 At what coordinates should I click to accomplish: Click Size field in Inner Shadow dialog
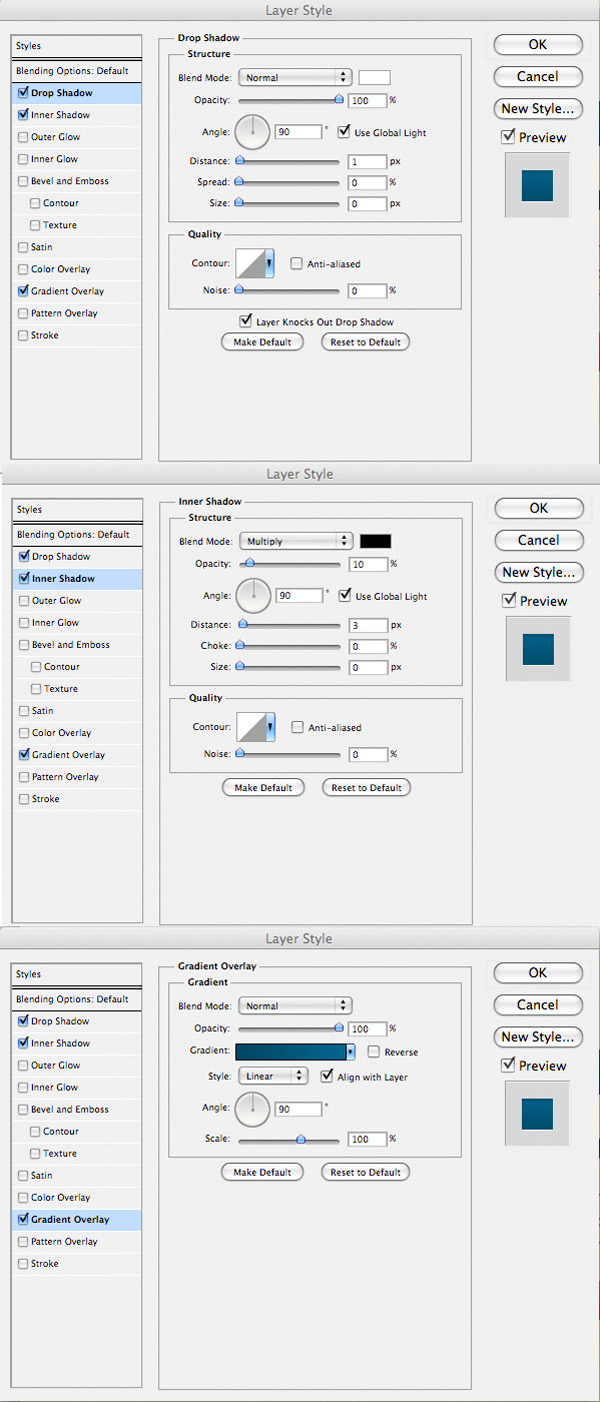pyautogui.click(x=369, y=667)
